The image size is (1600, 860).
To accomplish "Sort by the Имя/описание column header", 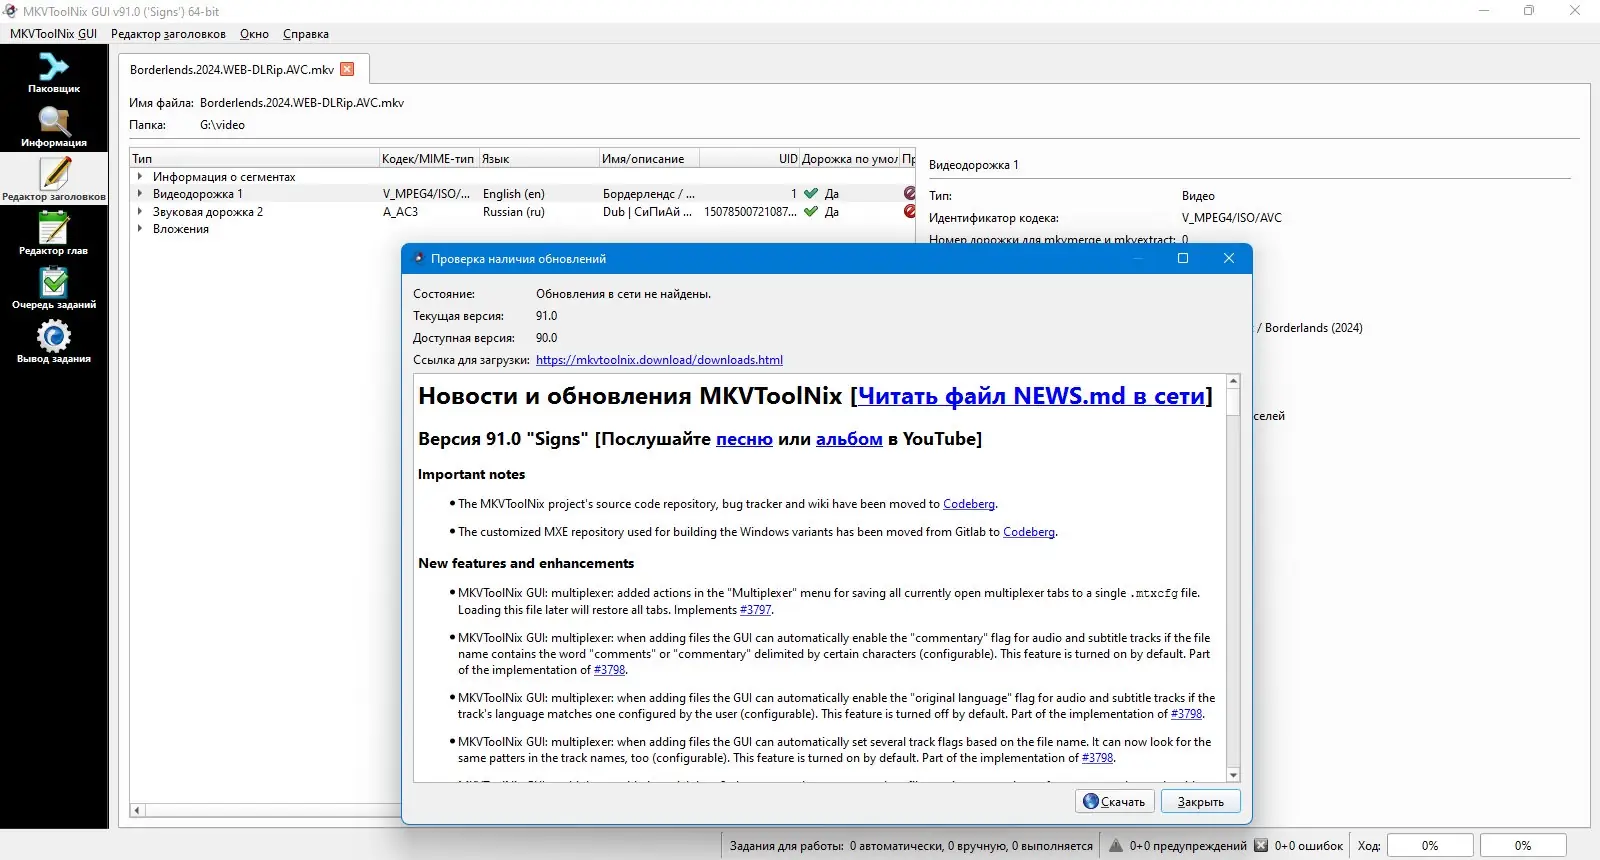I will pyautogui.click(x=649, y=159).
